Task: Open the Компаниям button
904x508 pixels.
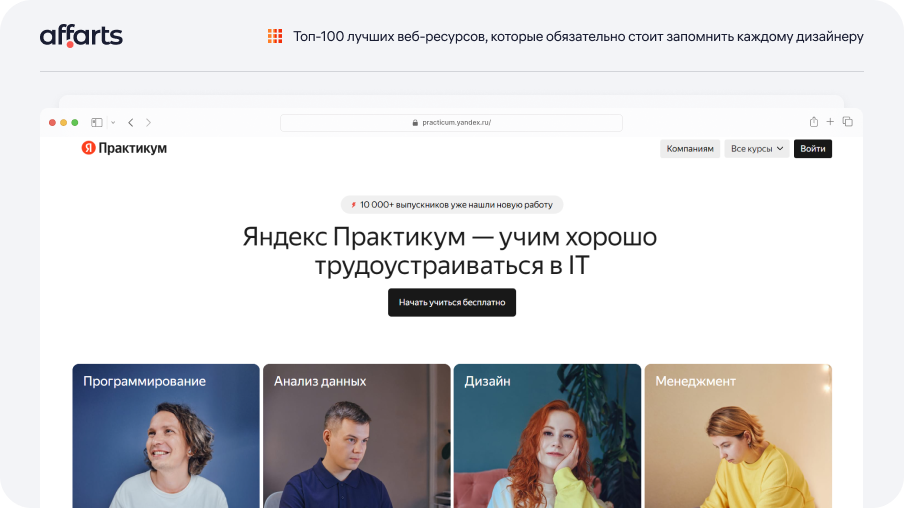Action: pos(690,149)
